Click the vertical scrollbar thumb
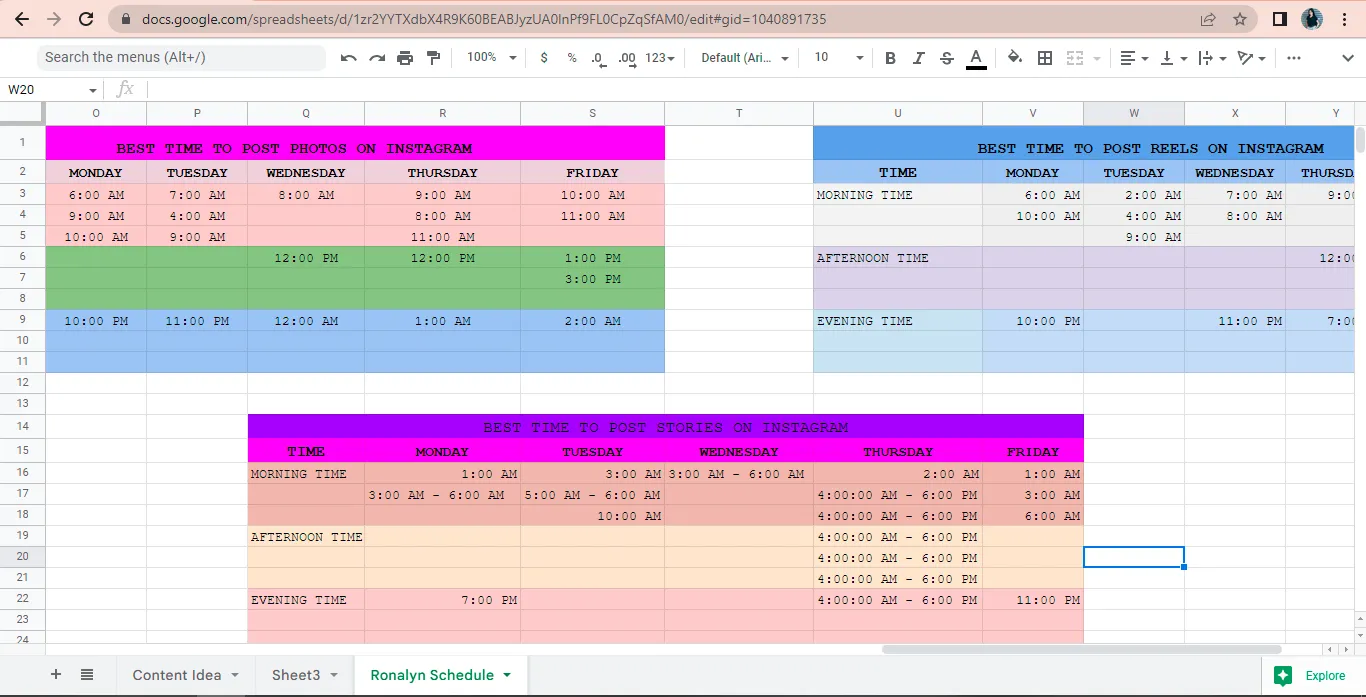This screenshot has height=697, width=1366. coord(1360,140)
